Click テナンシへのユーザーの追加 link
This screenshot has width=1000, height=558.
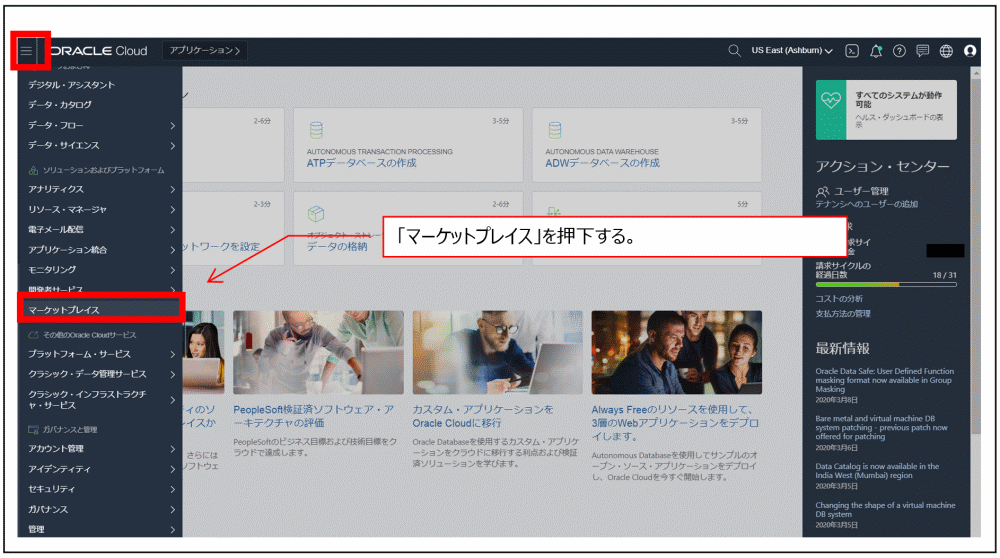[x=866, y=205]
